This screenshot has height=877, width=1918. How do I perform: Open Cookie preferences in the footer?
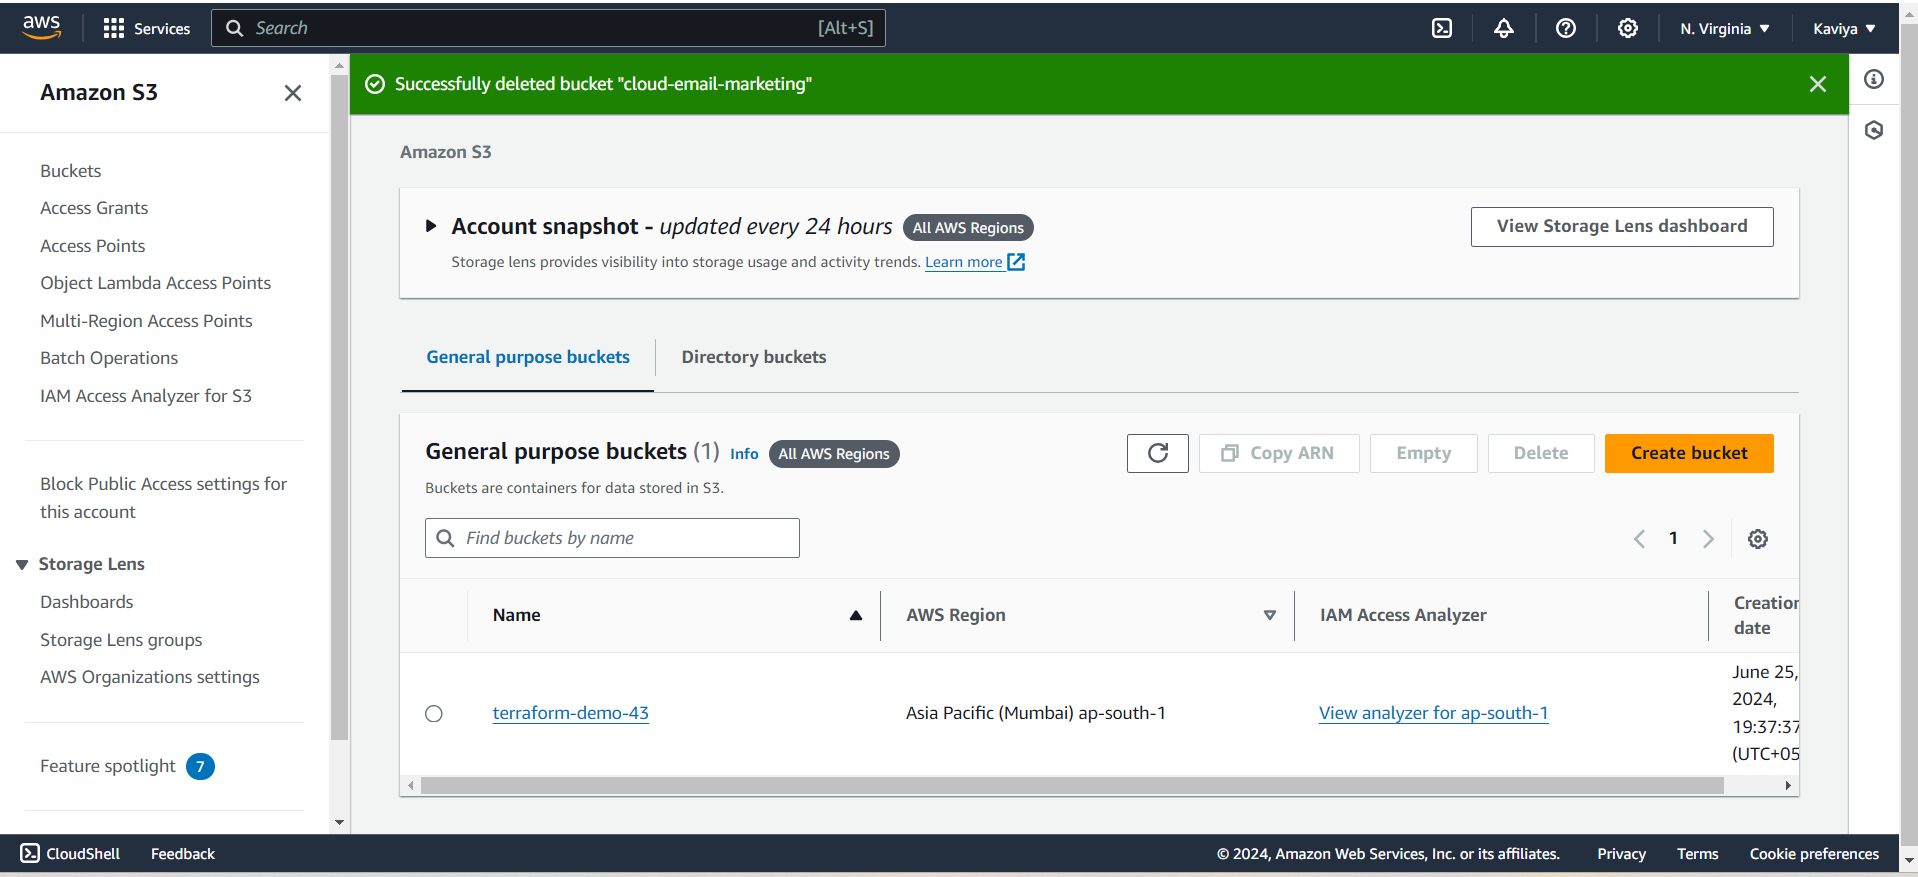click(1814, 854)
